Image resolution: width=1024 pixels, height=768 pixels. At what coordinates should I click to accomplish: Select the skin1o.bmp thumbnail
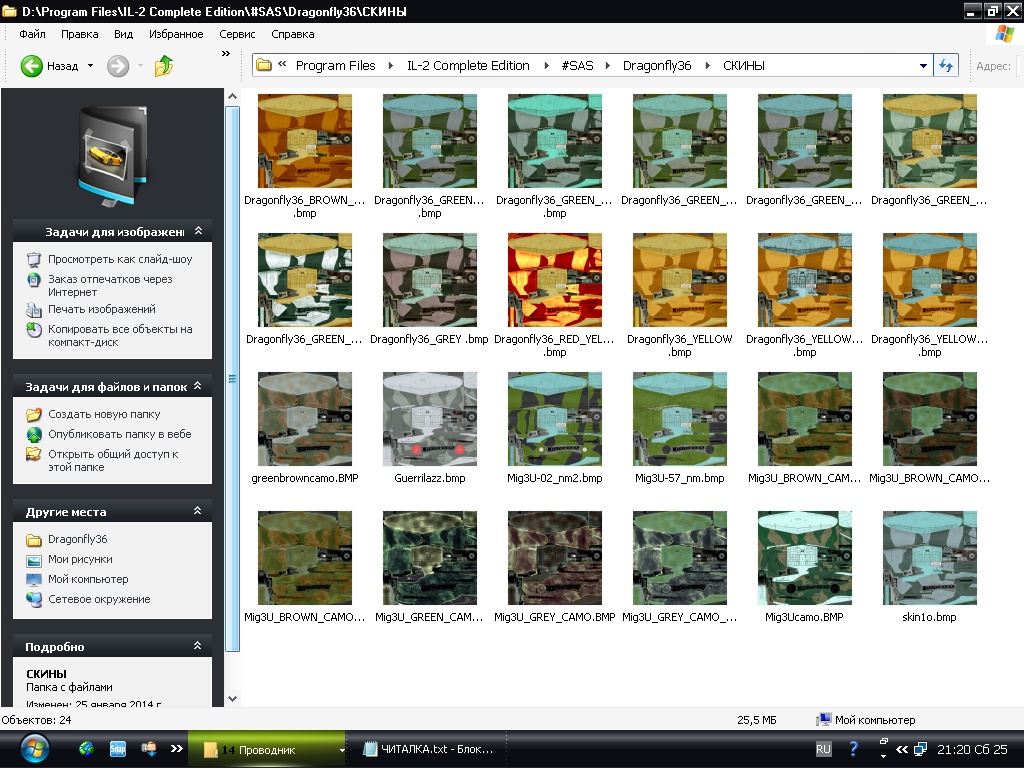(930, 558)
